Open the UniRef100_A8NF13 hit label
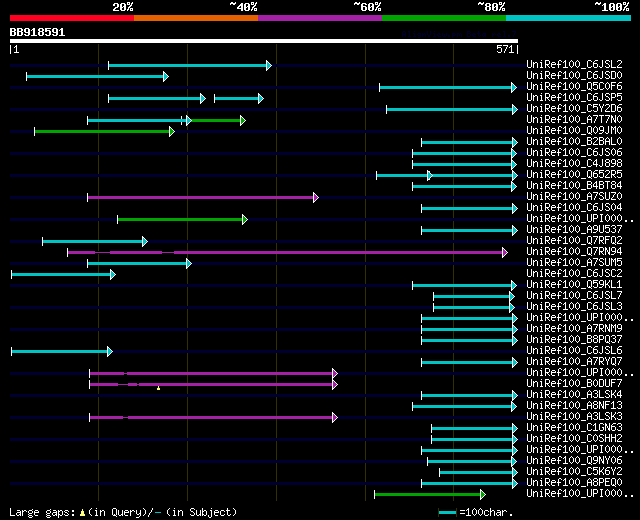This screenshot has height=520, width=640. click(574, 406)
